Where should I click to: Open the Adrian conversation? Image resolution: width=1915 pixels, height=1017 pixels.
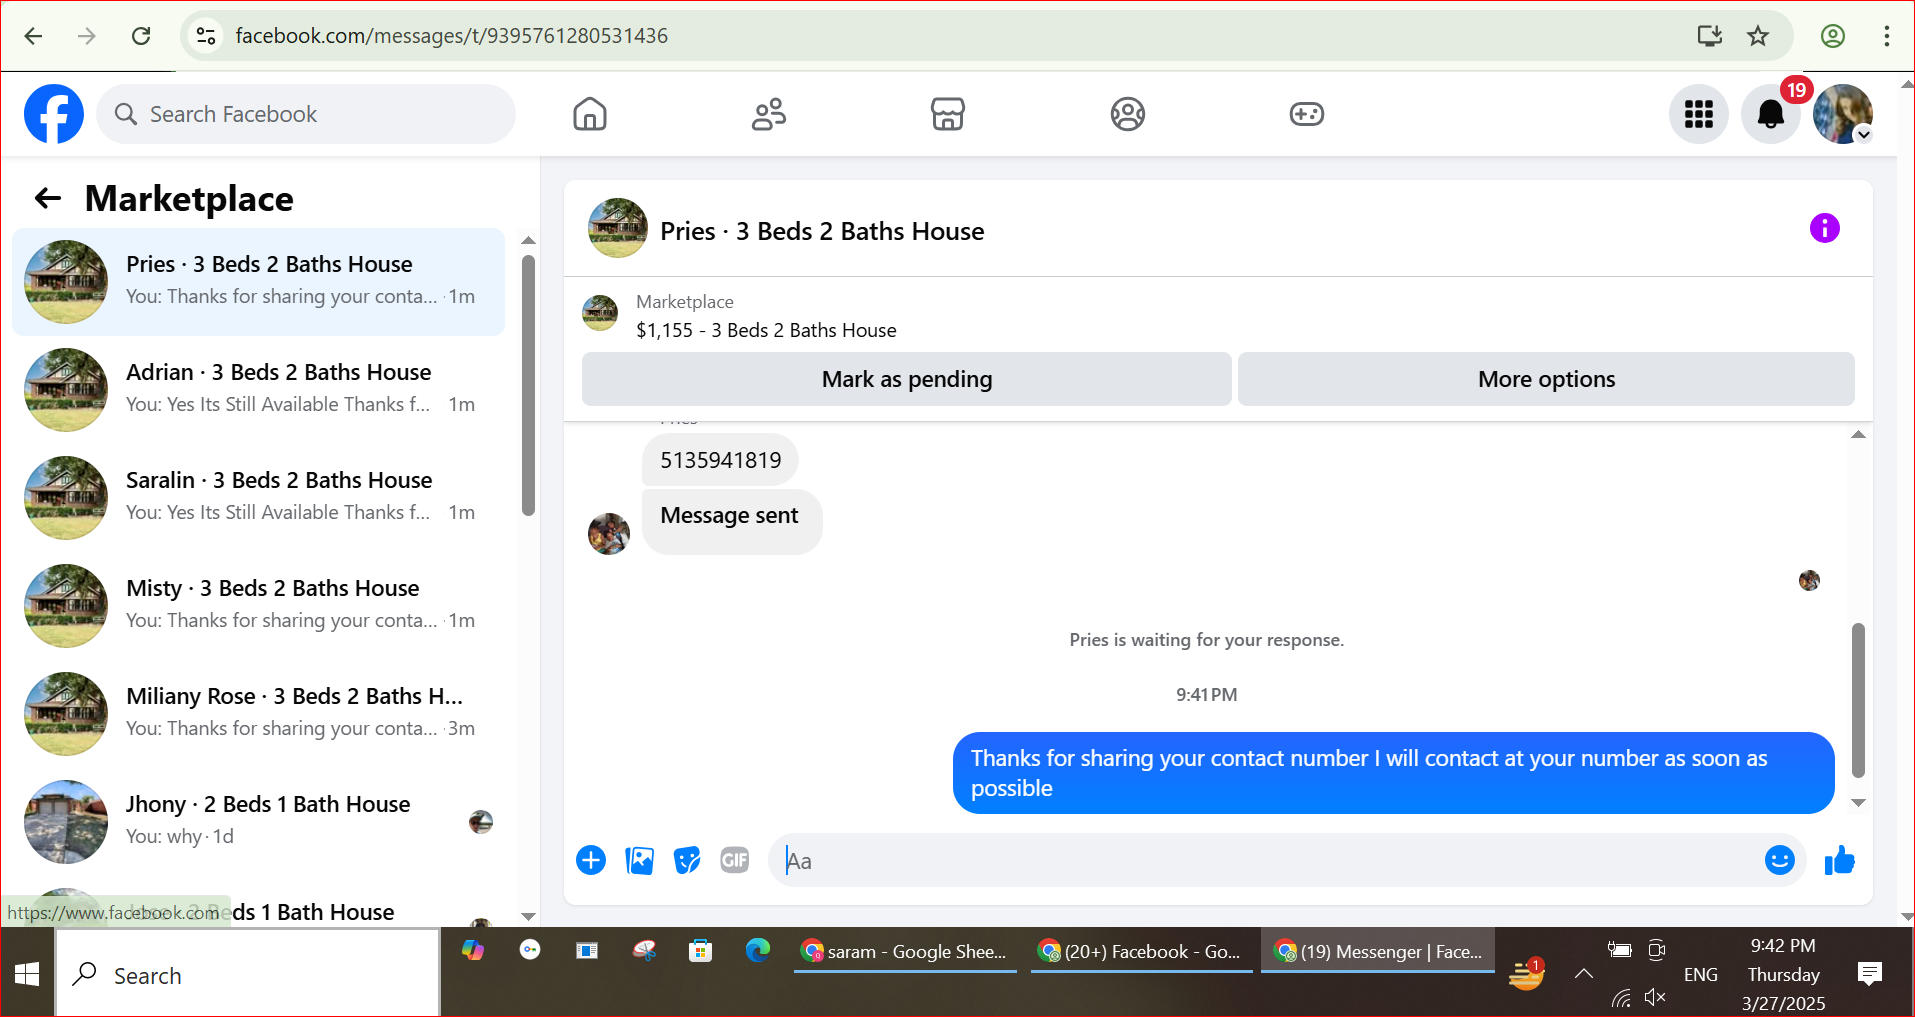[x=258, y=390]
